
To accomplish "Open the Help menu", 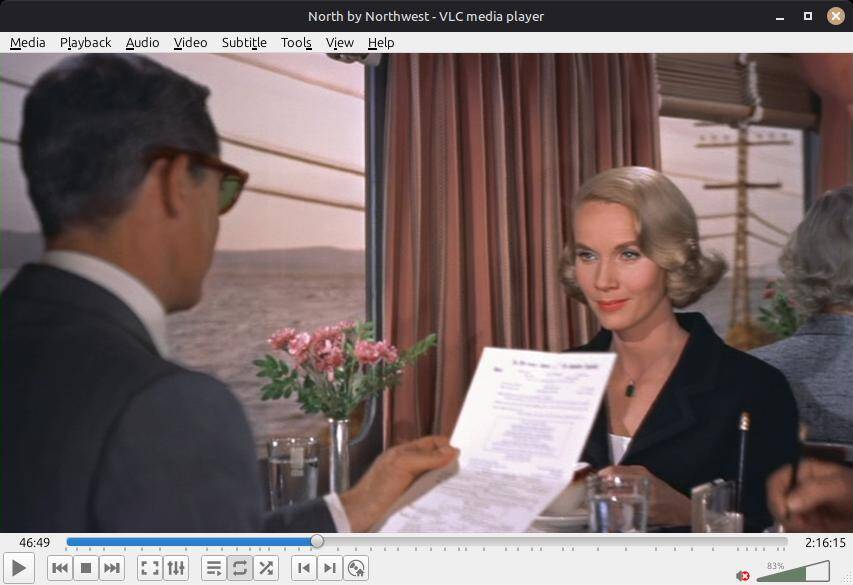I will tap(381, 42).
